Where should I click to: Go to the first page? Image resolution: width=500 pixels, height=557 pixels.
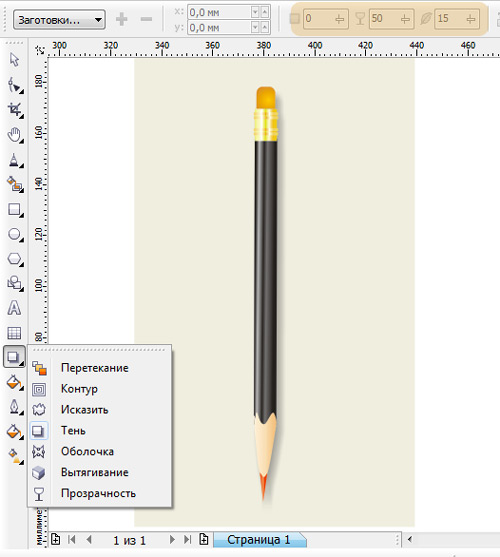[x=72, y=540]
